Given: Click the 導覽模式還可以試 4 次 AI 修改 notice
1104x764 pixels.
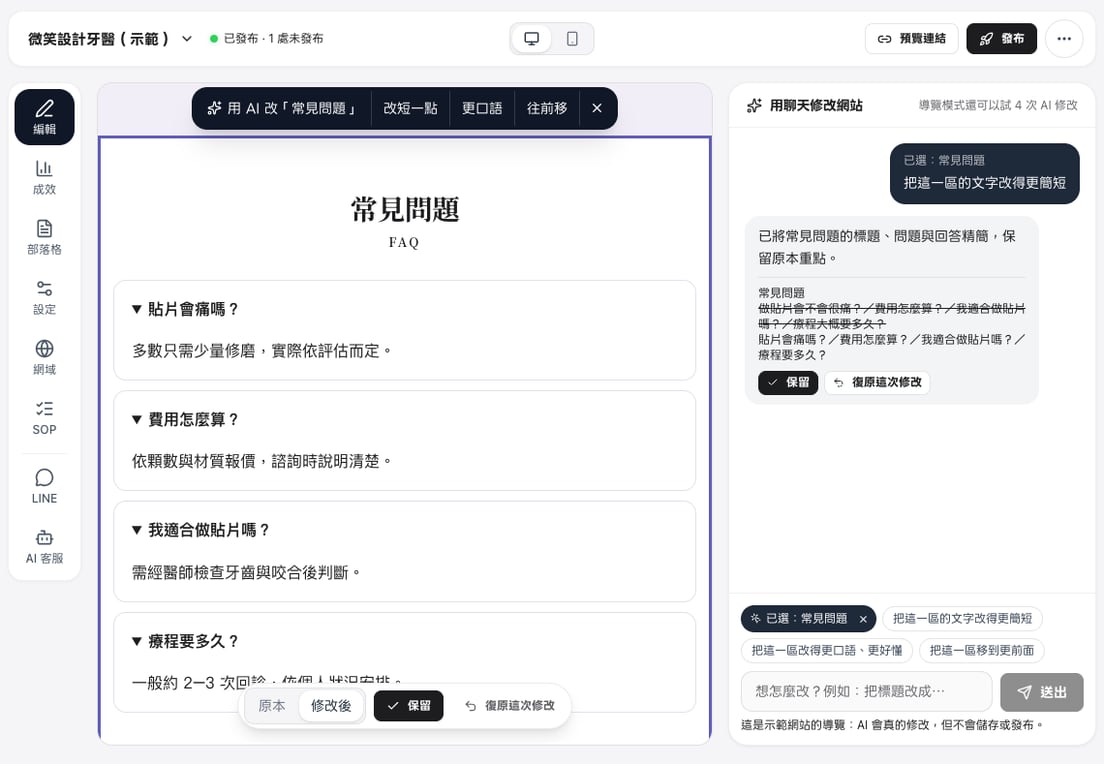Looking at the screenshot, I should (x=998, y=106).
